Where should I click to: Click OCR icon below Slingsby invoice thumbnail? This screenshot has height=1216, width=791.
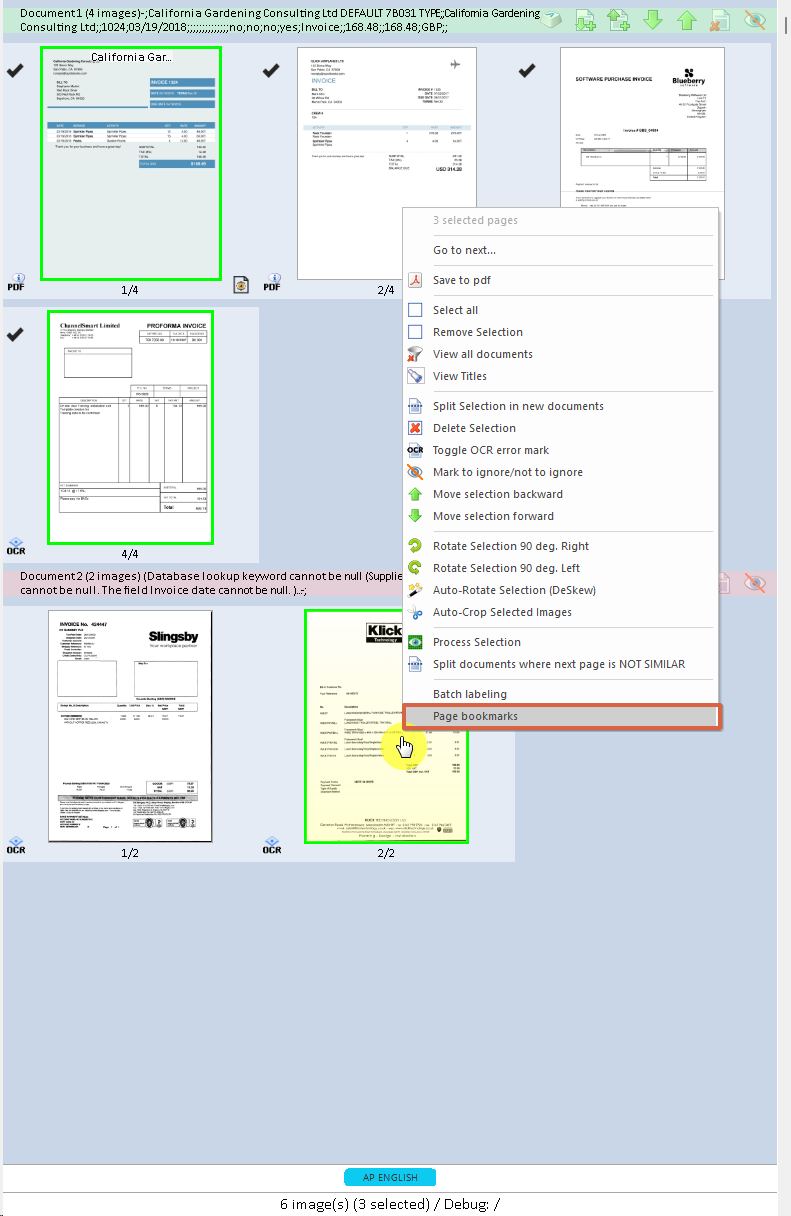coord(16,845)
